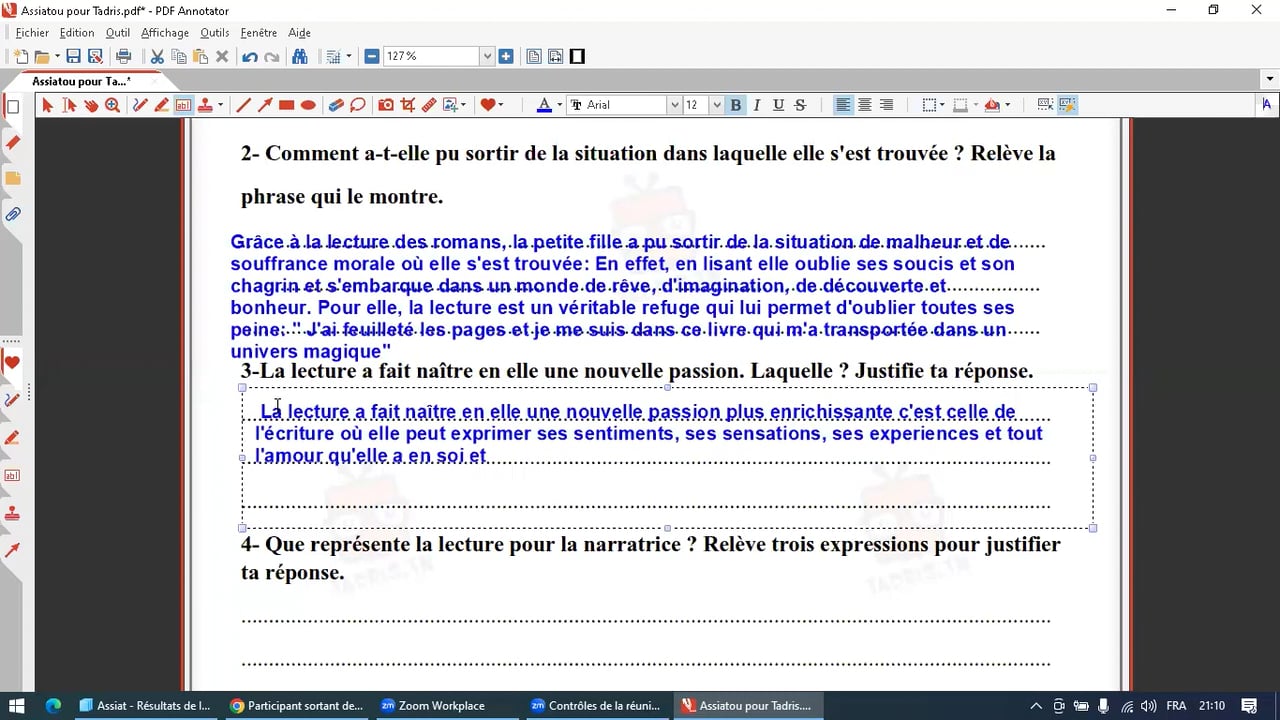Select the arrow pointer selection tool
1280x720 pixels.
(x=47, y=105)
